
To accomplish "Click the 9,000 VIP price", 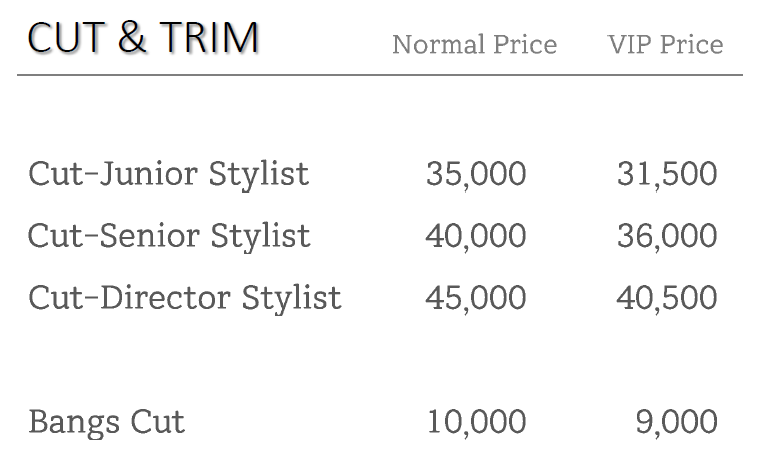I will (676, 422).
